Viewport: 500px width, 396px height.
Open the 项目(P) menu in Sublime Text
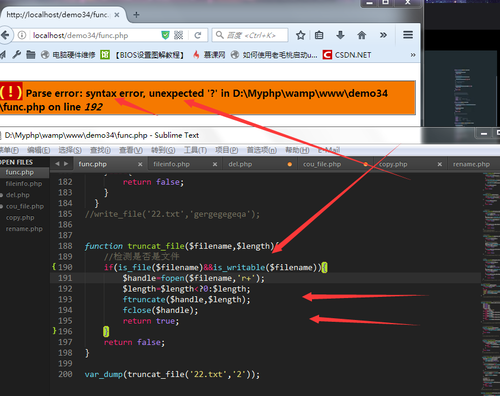(227, 150)
